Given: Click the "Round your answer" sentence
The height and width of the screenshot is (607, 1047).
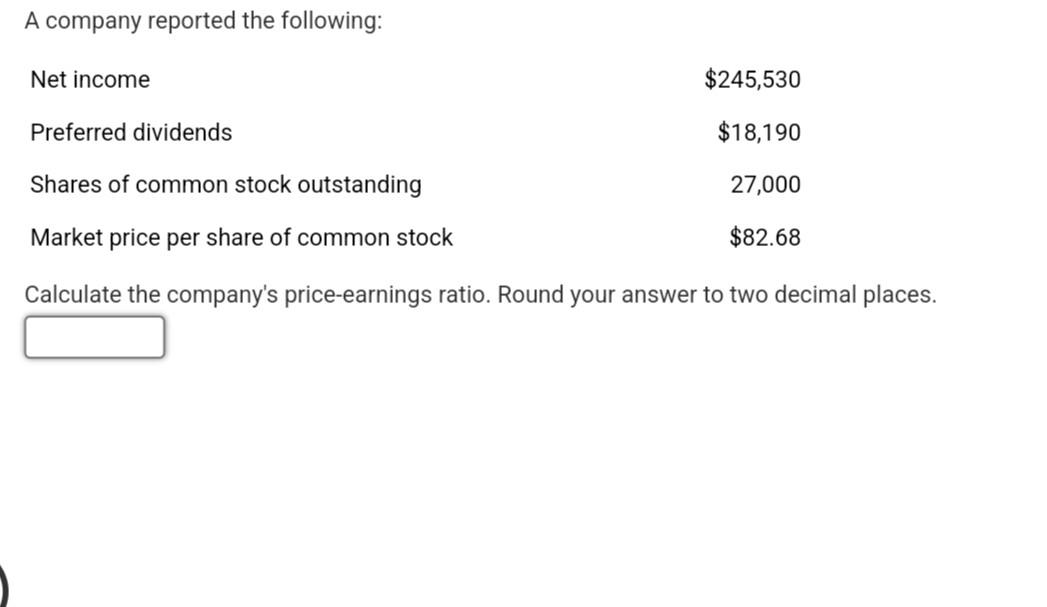Looking at the screenshot, I should pos(716,295).
